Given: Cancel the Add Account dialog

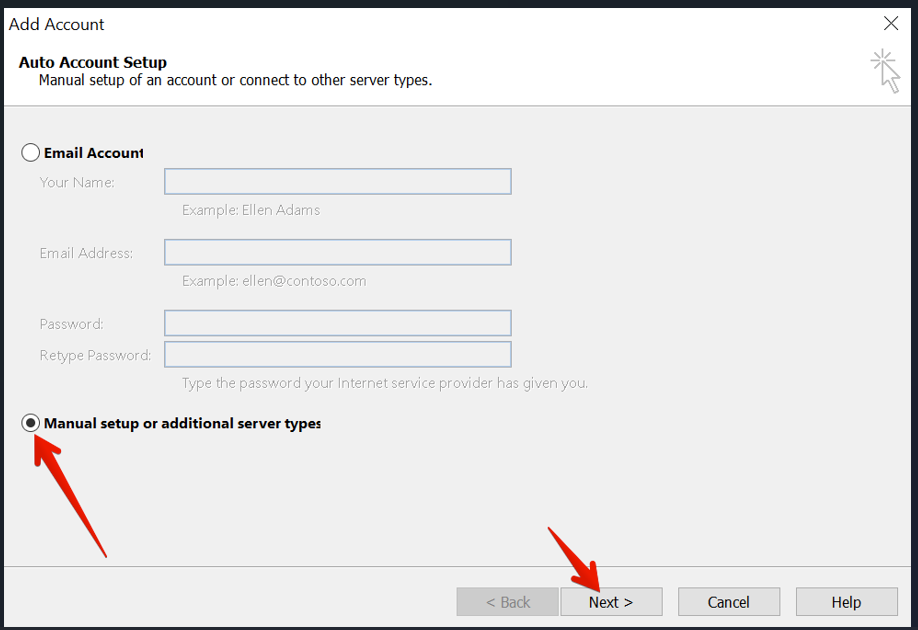Looking at the screenshot, I should click(x=729, y=602).
